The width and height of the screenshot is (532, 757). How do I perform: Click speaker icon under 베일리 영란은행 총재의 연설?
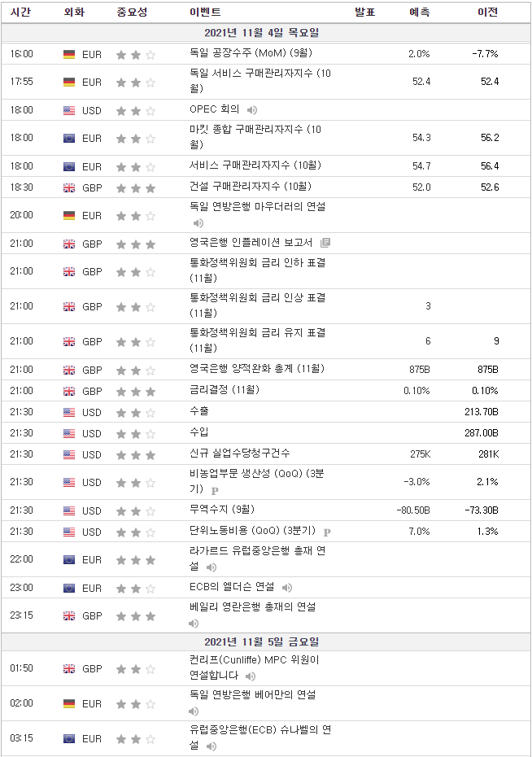click(x=194, y=623)
